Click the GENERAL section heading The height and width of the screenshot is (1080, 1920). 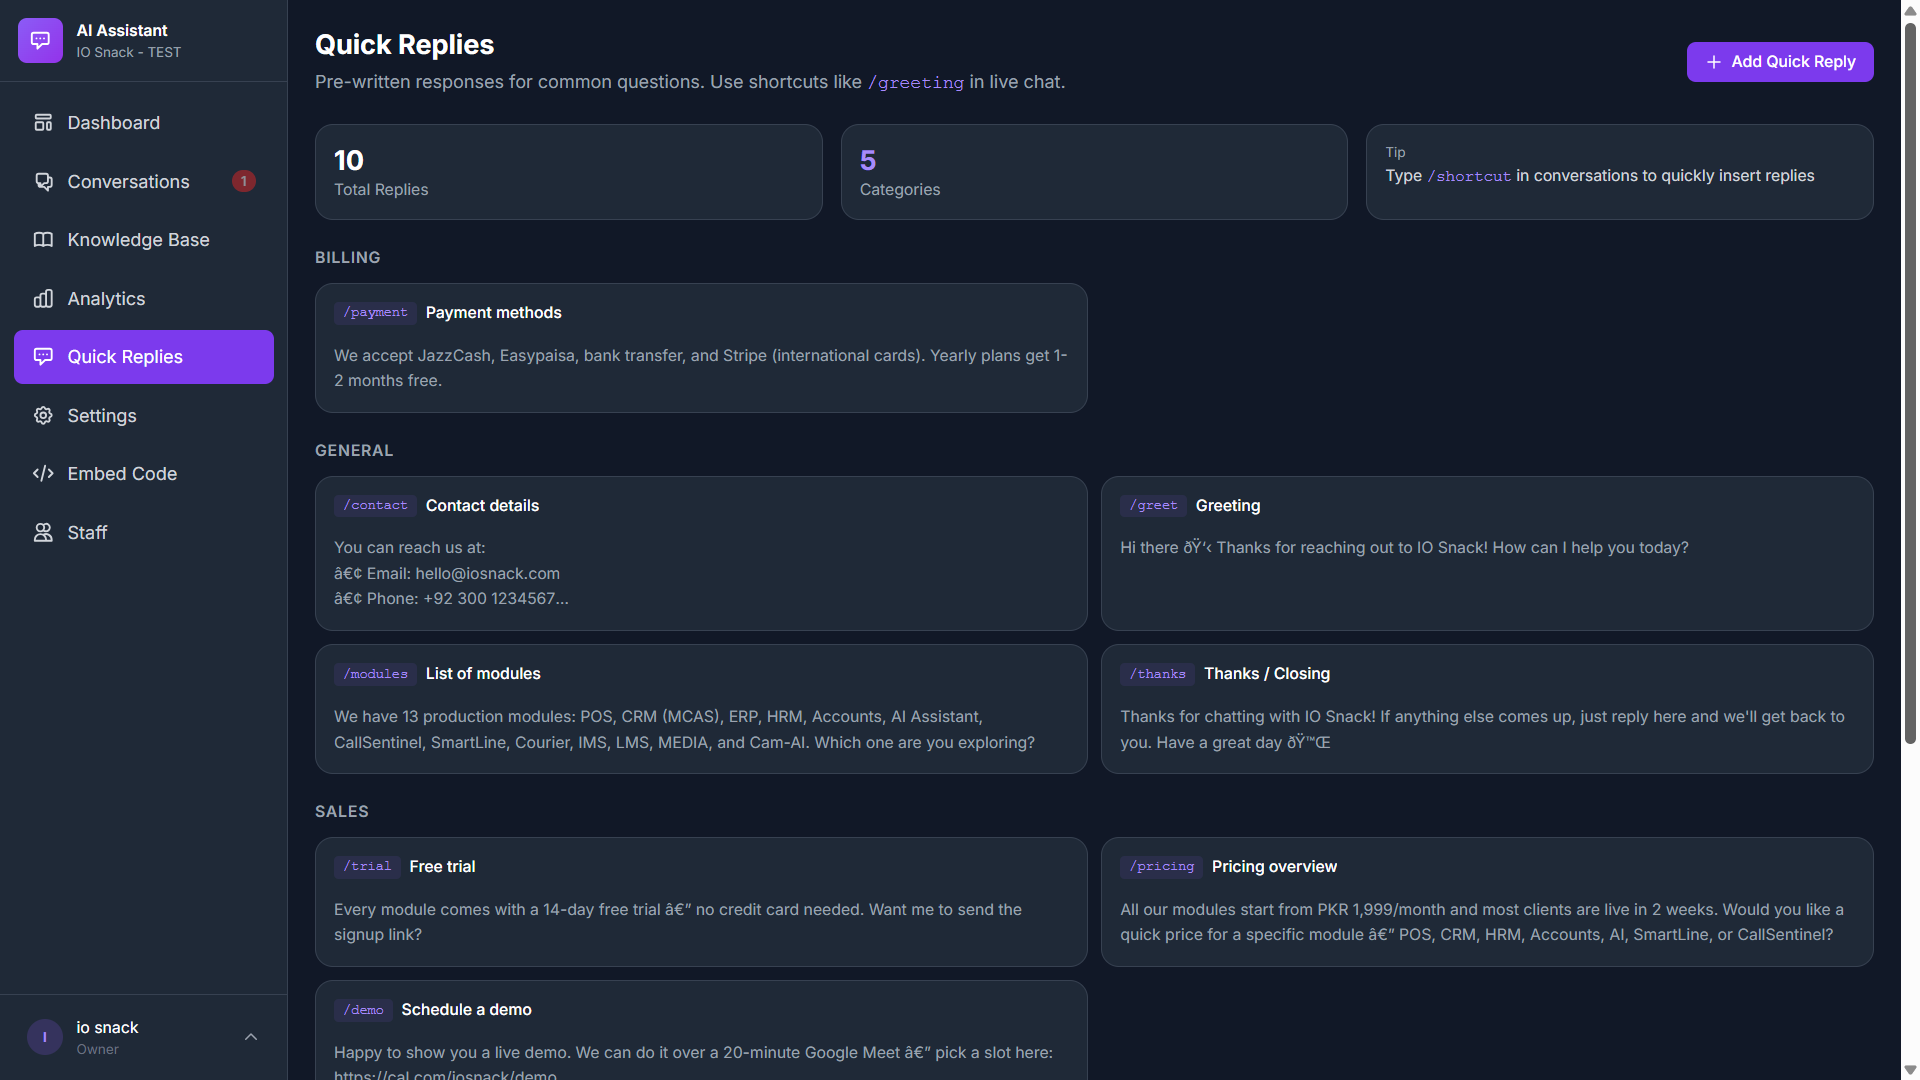pyautogui.click(x=354, y=451)
